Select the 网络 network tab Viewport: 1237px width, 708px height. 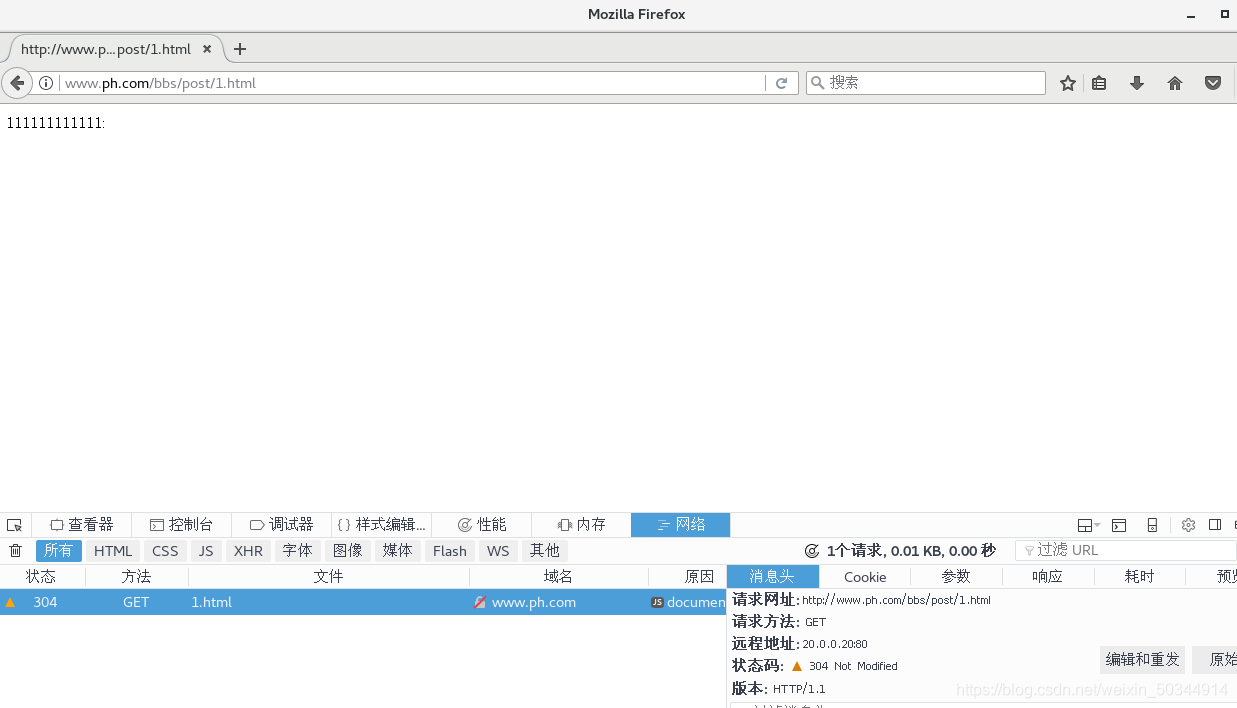681,525
